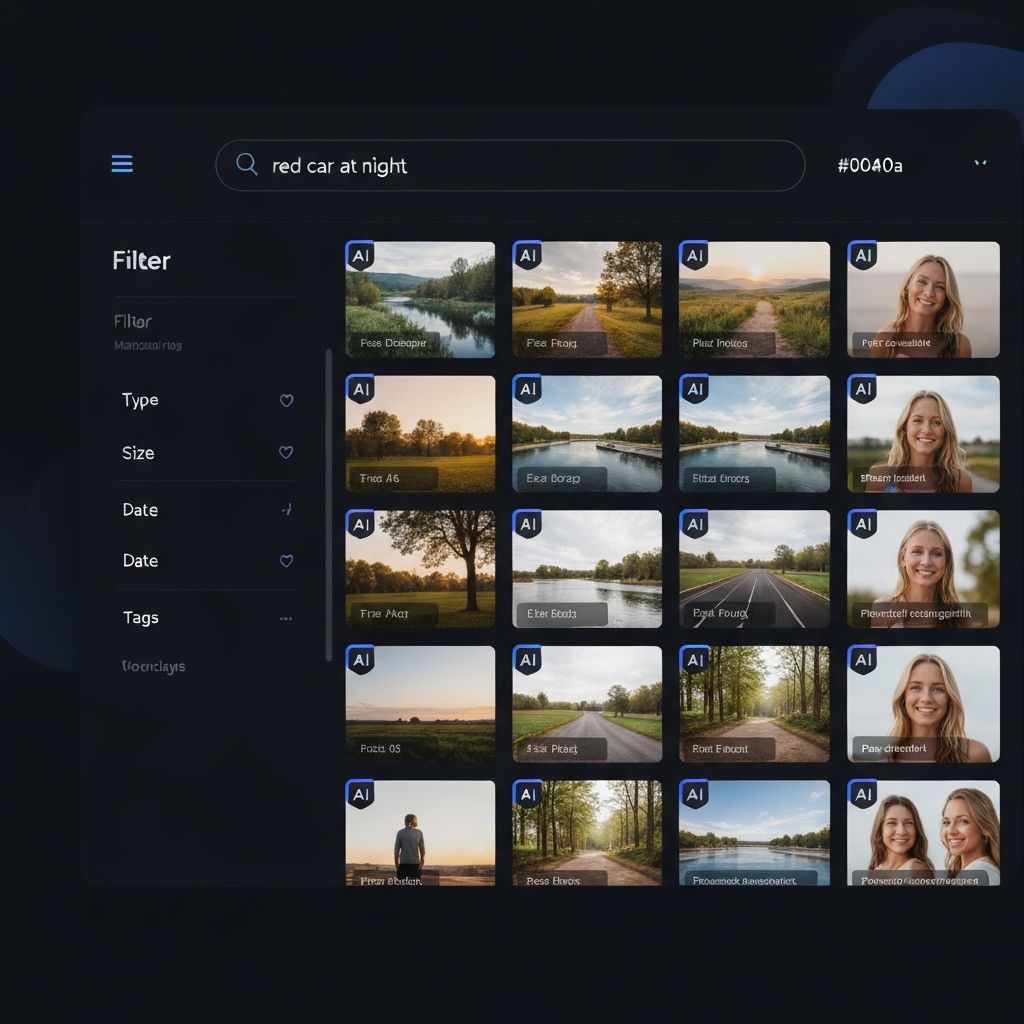Toggle the heart icon on Type row
This screenshot has height=1024, width=1024.
(x=286, y=400)
